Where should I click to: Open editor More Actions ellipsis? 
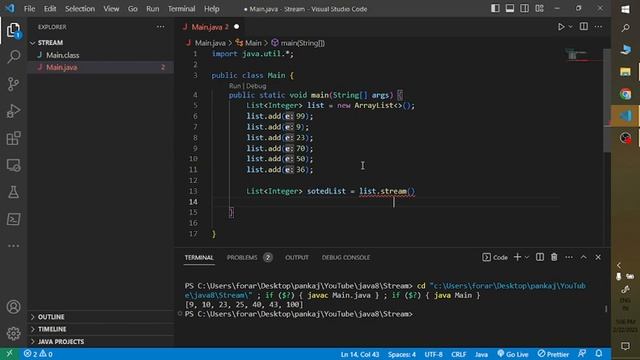point(598,27)
